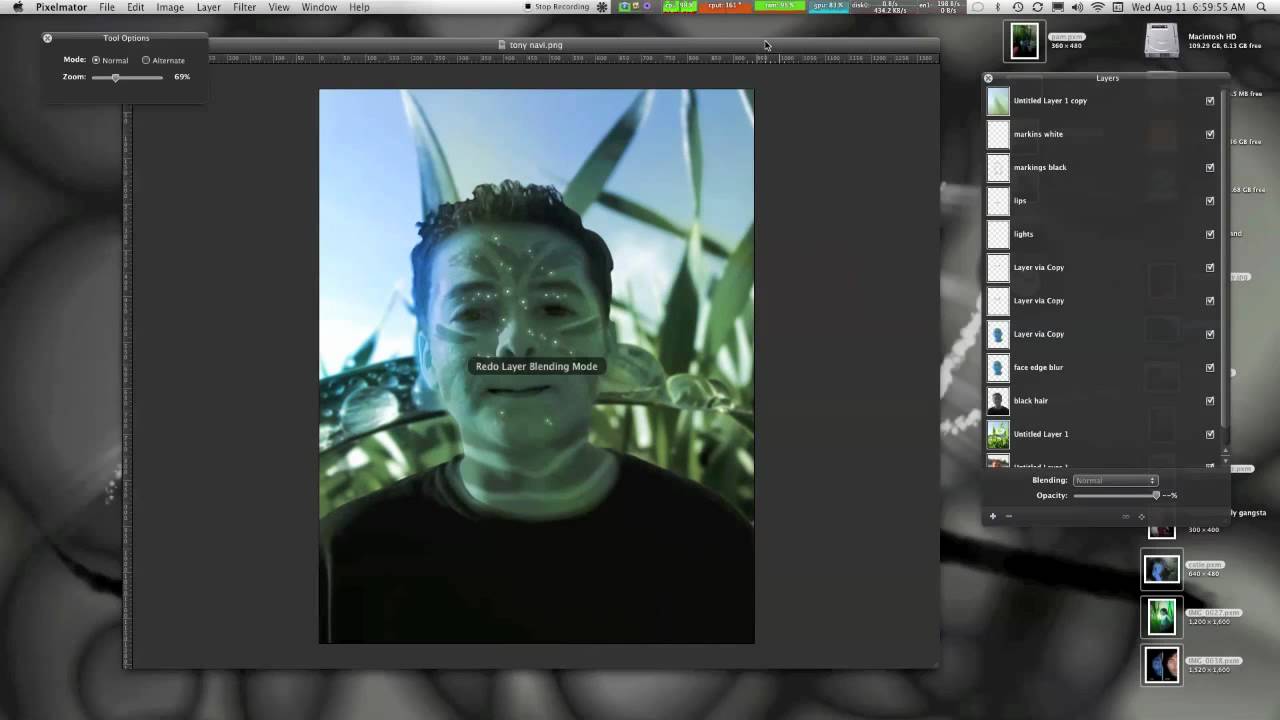1280x720 pixels.
Task: Click the layer Opacity slider
Action: (1116, 495)
